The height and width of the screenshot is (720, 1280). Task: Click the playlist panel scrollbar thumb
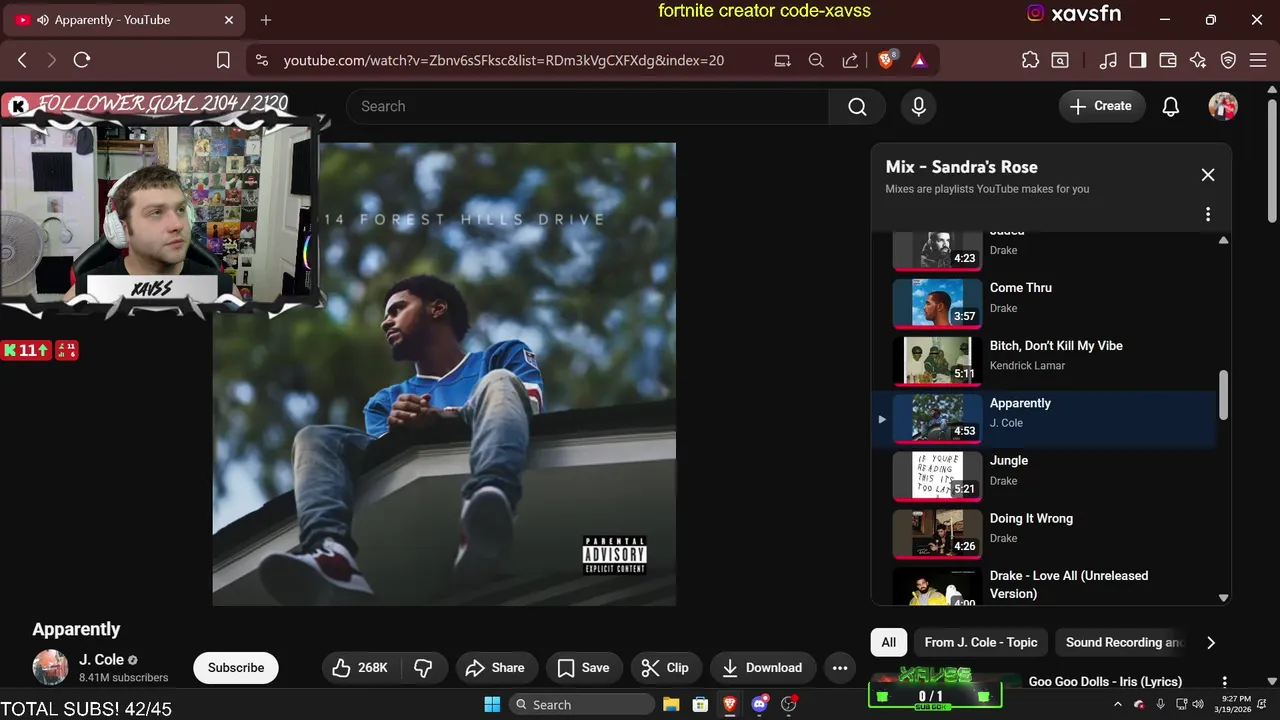point(1223,396)
